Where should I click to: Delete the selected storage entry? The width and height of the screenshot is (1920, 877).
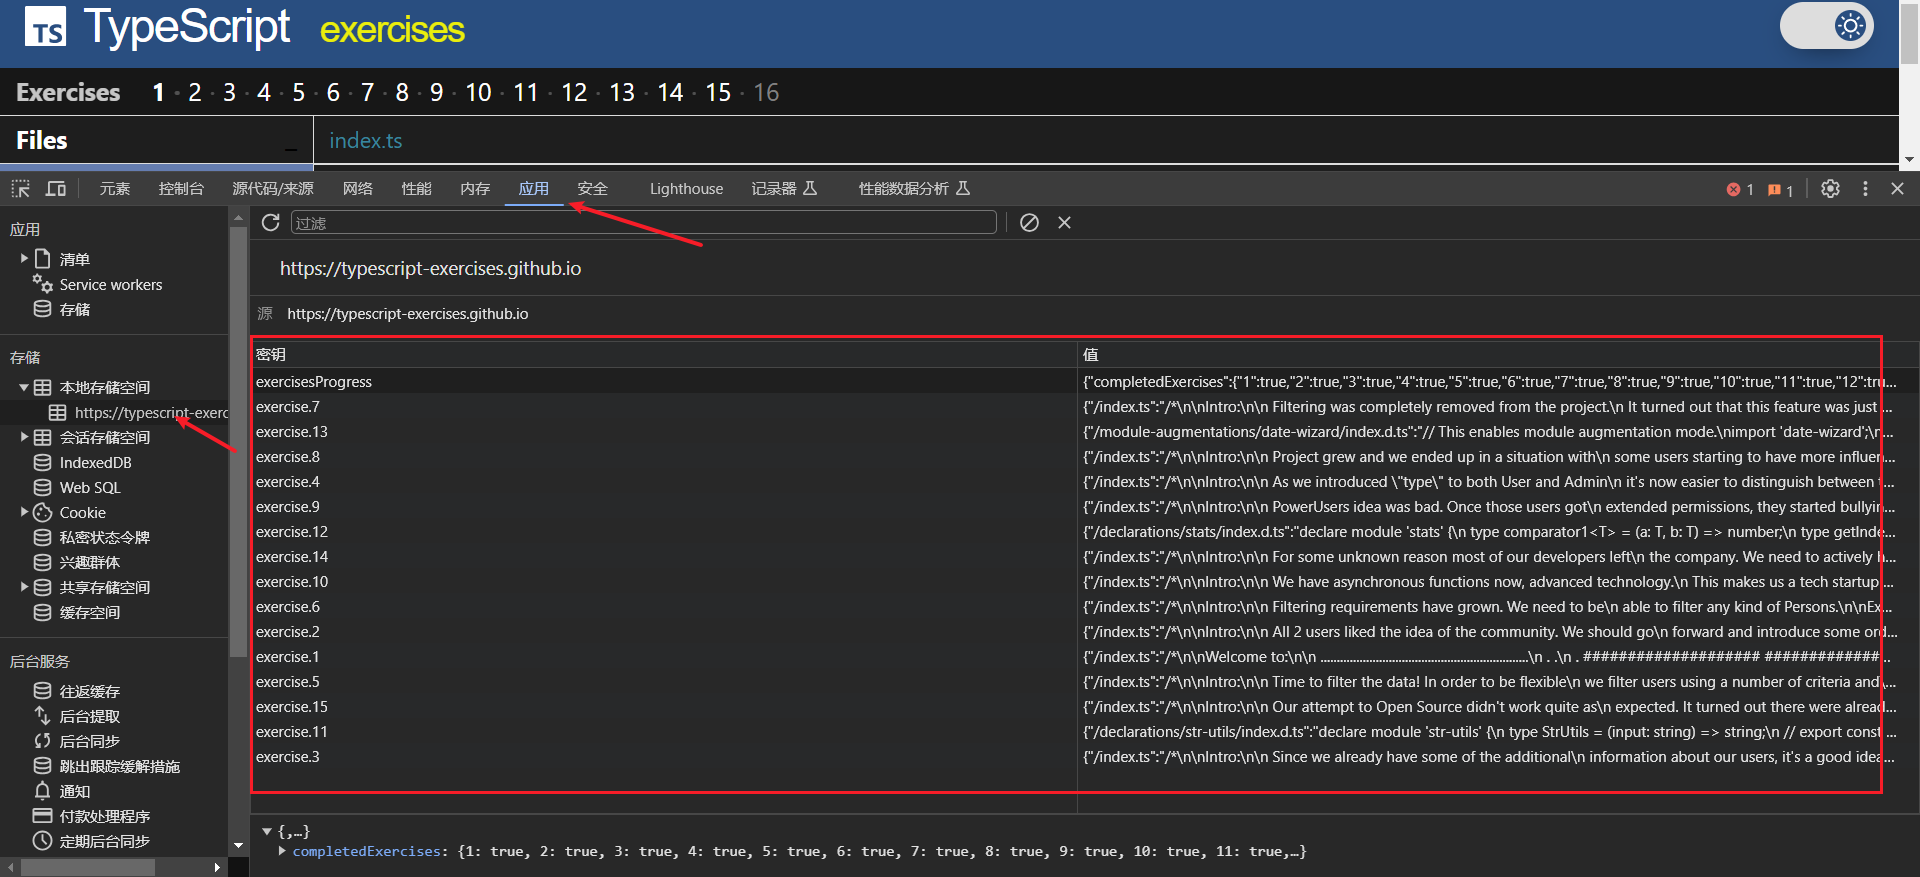[x=1064, y=222]
